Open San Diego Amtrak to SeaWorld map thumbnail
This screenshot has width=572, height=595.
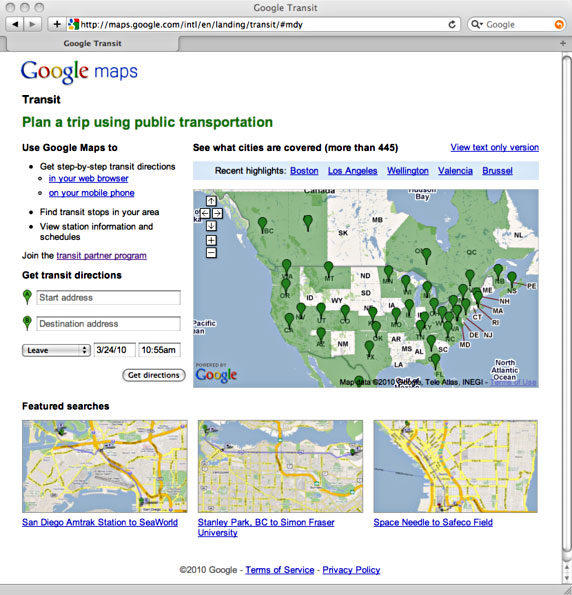pos(104,466)
